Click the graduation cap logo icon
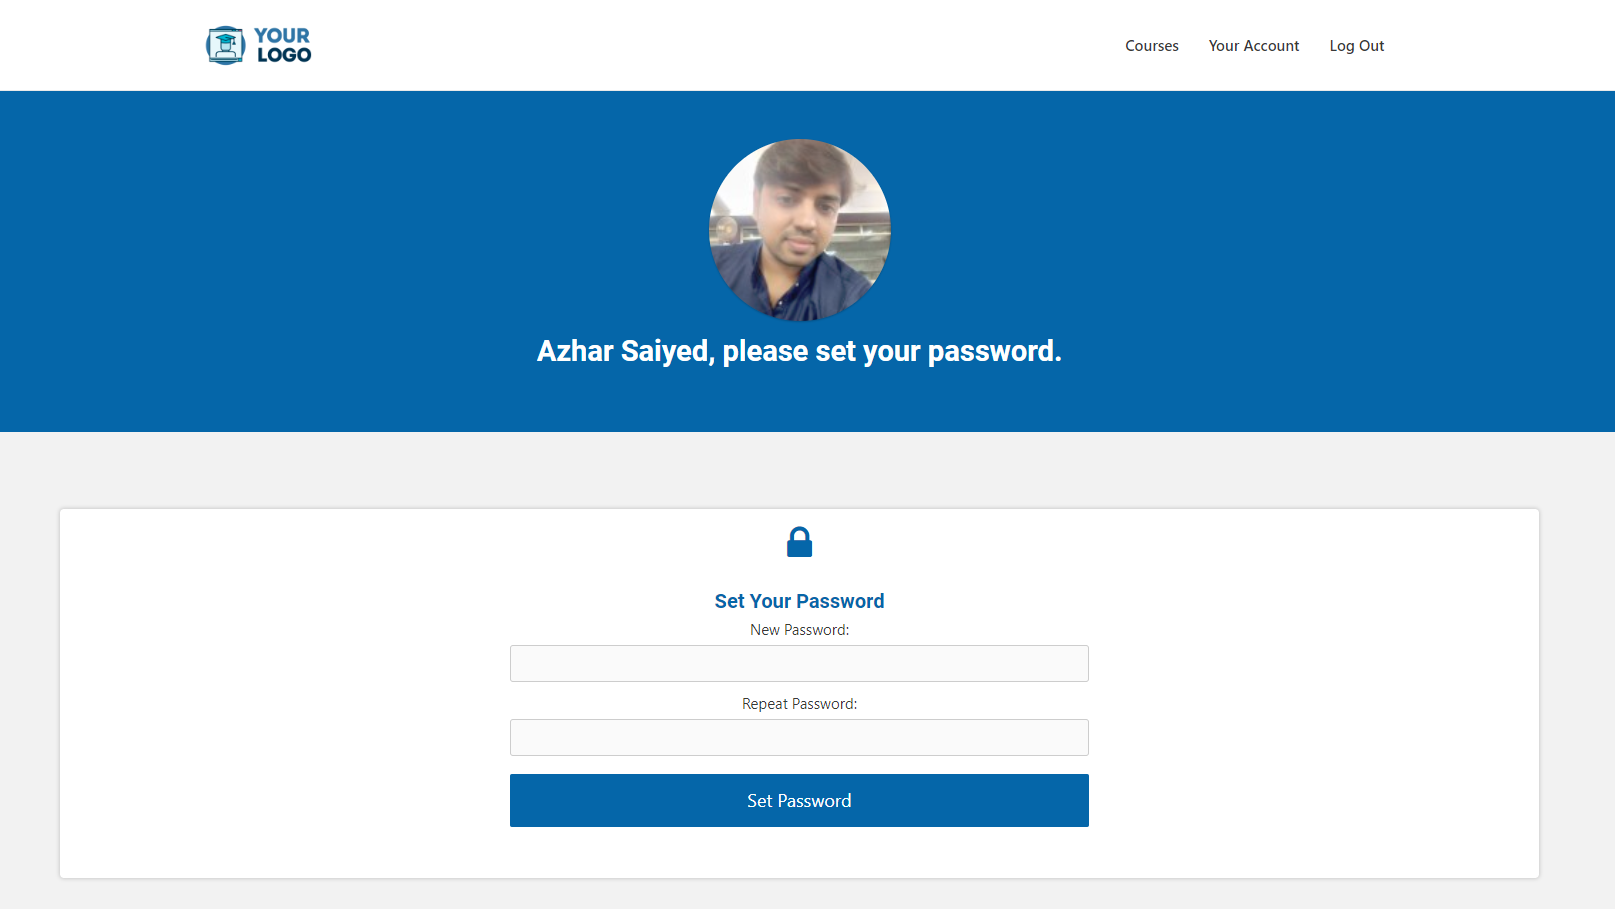 click(x=225, y=45)
